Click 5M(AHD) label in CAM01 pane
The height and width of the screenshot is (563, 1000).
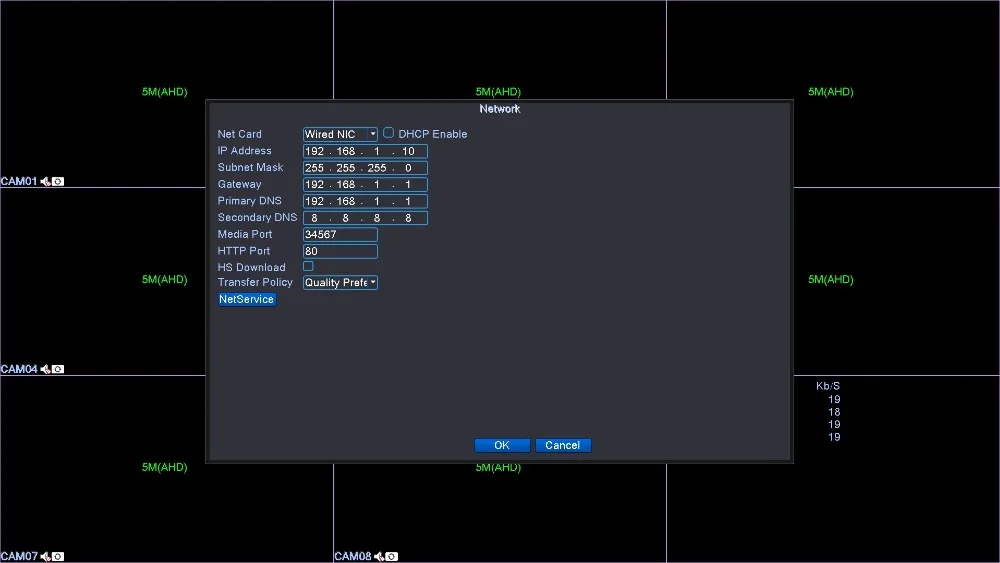[165, 92]
